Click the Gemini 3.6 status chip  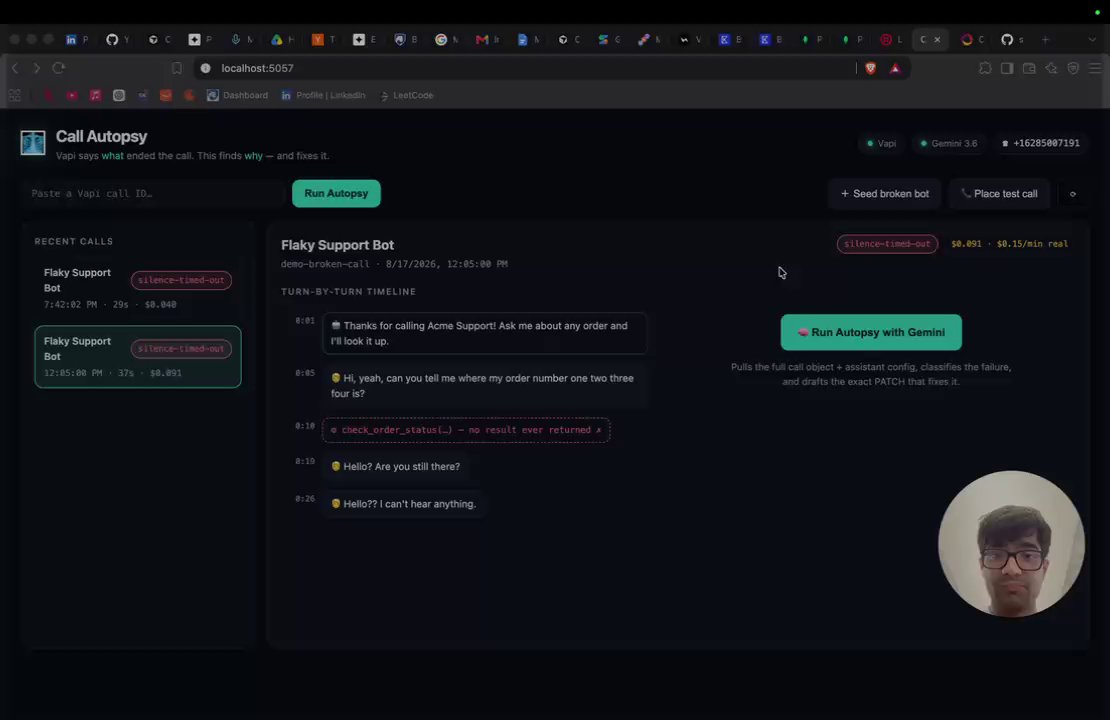tap(949, 143)
